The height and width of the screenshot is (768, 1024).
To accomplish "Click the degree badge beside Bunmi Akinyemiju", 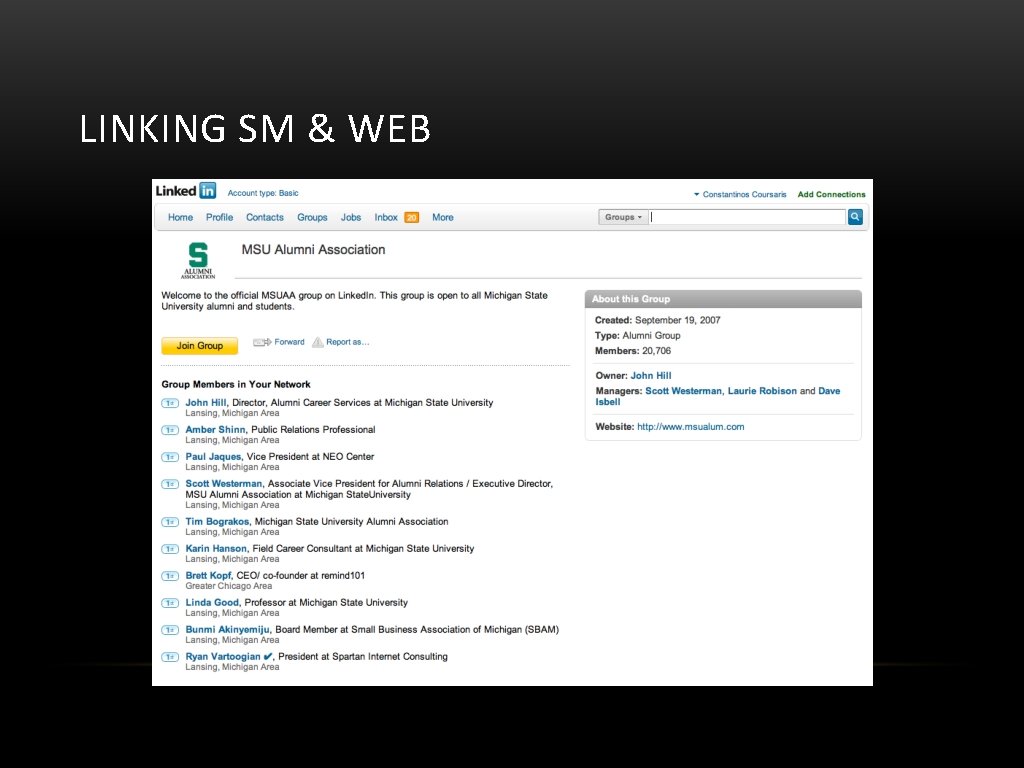I will point(170,630).
